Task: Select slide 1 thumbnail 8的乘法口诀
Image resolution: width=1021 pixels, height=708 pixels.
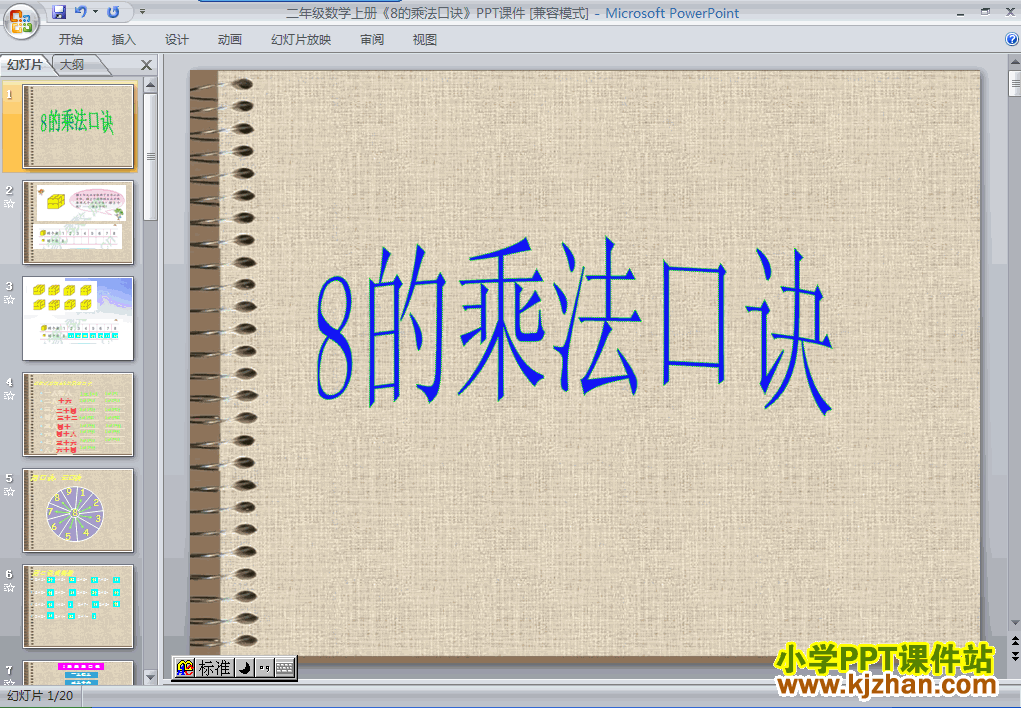Action: [x=78, y=126]
